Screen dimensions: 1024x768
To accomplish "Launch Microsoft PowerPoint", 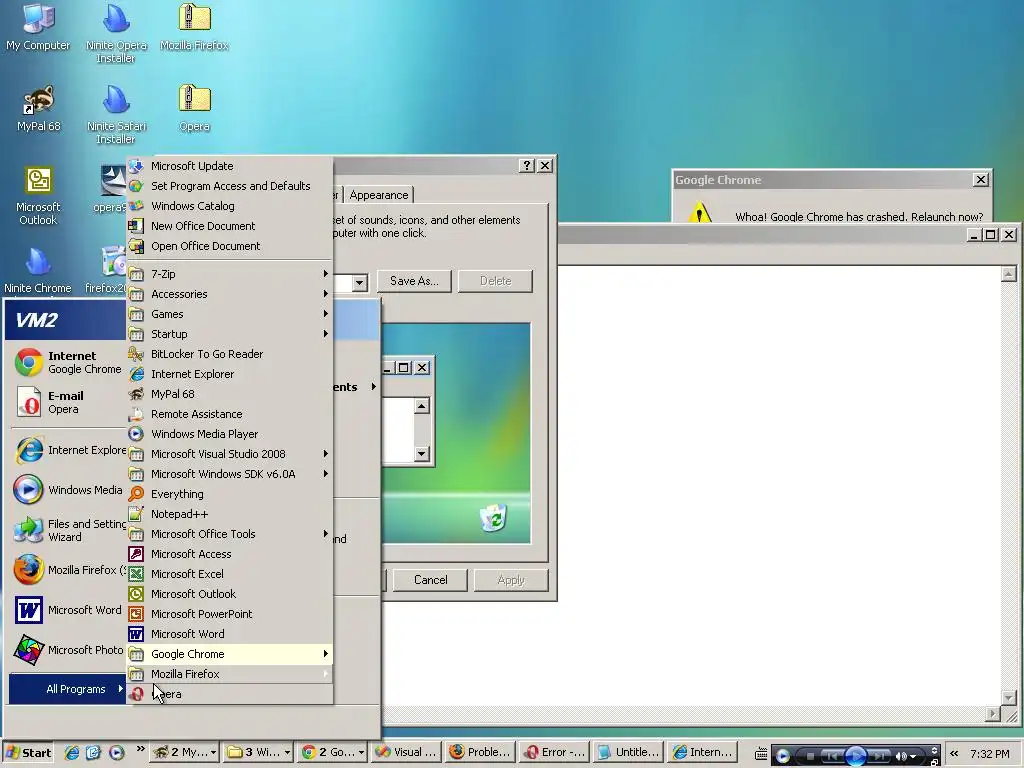I will [x=229, y=614].
